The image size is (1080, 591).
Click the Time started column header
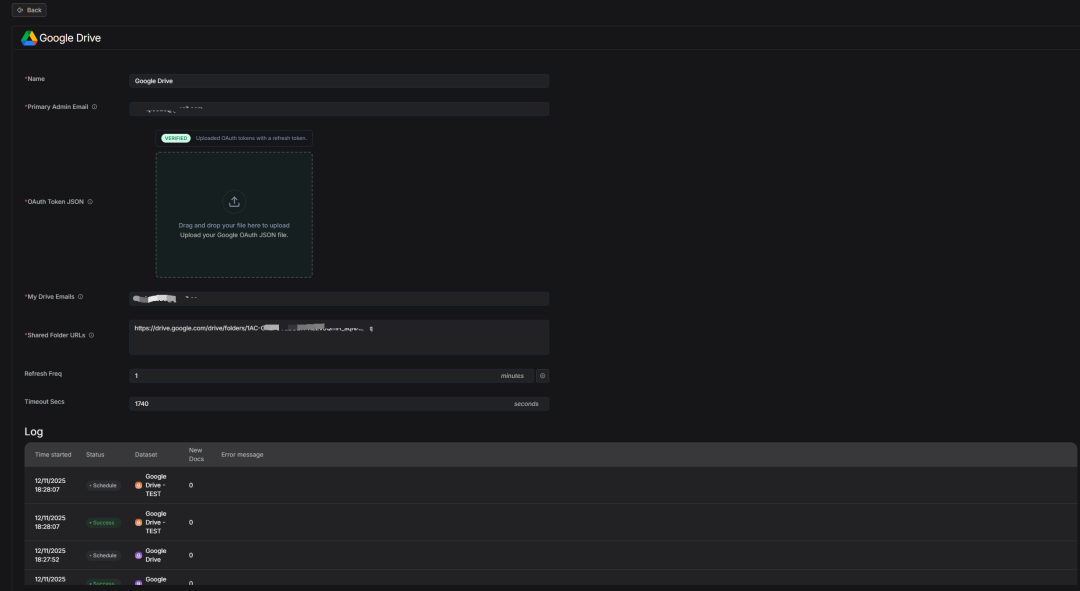(x=53, y=455)
